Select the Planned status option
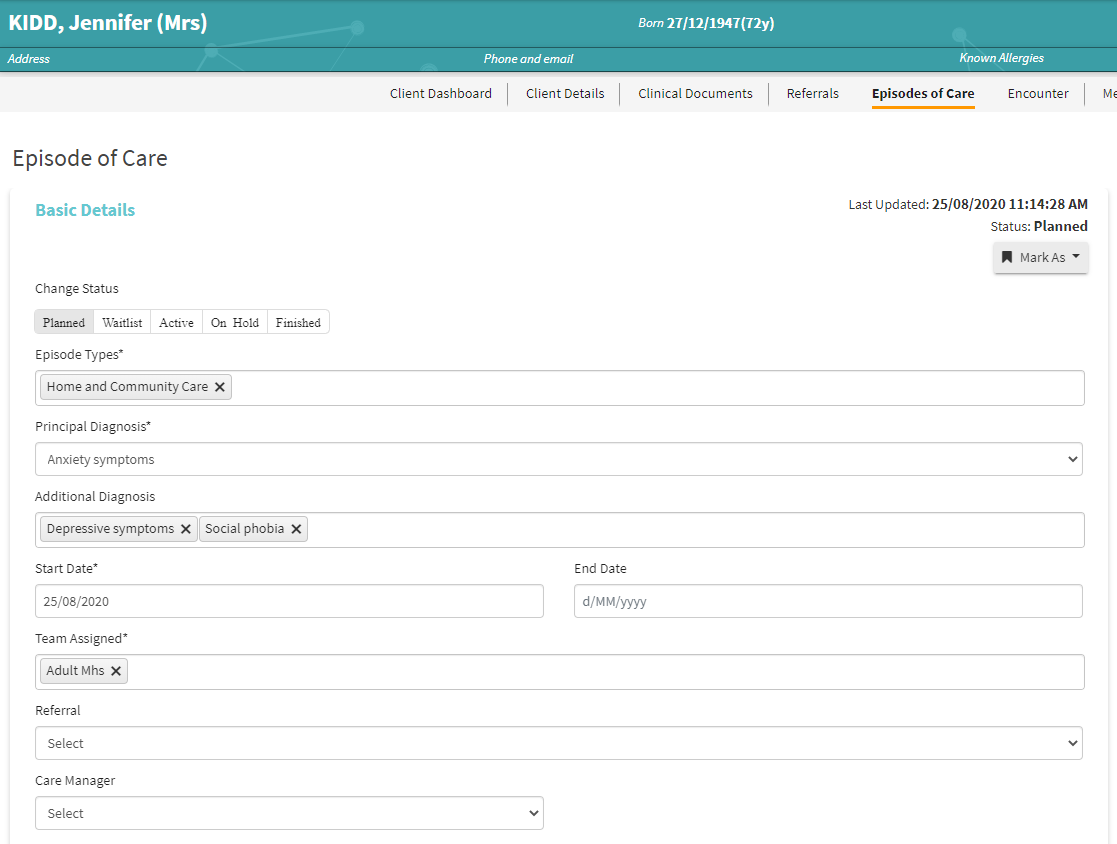The image size is (1117, 844). pyautogui.click(x=64, y=322)
